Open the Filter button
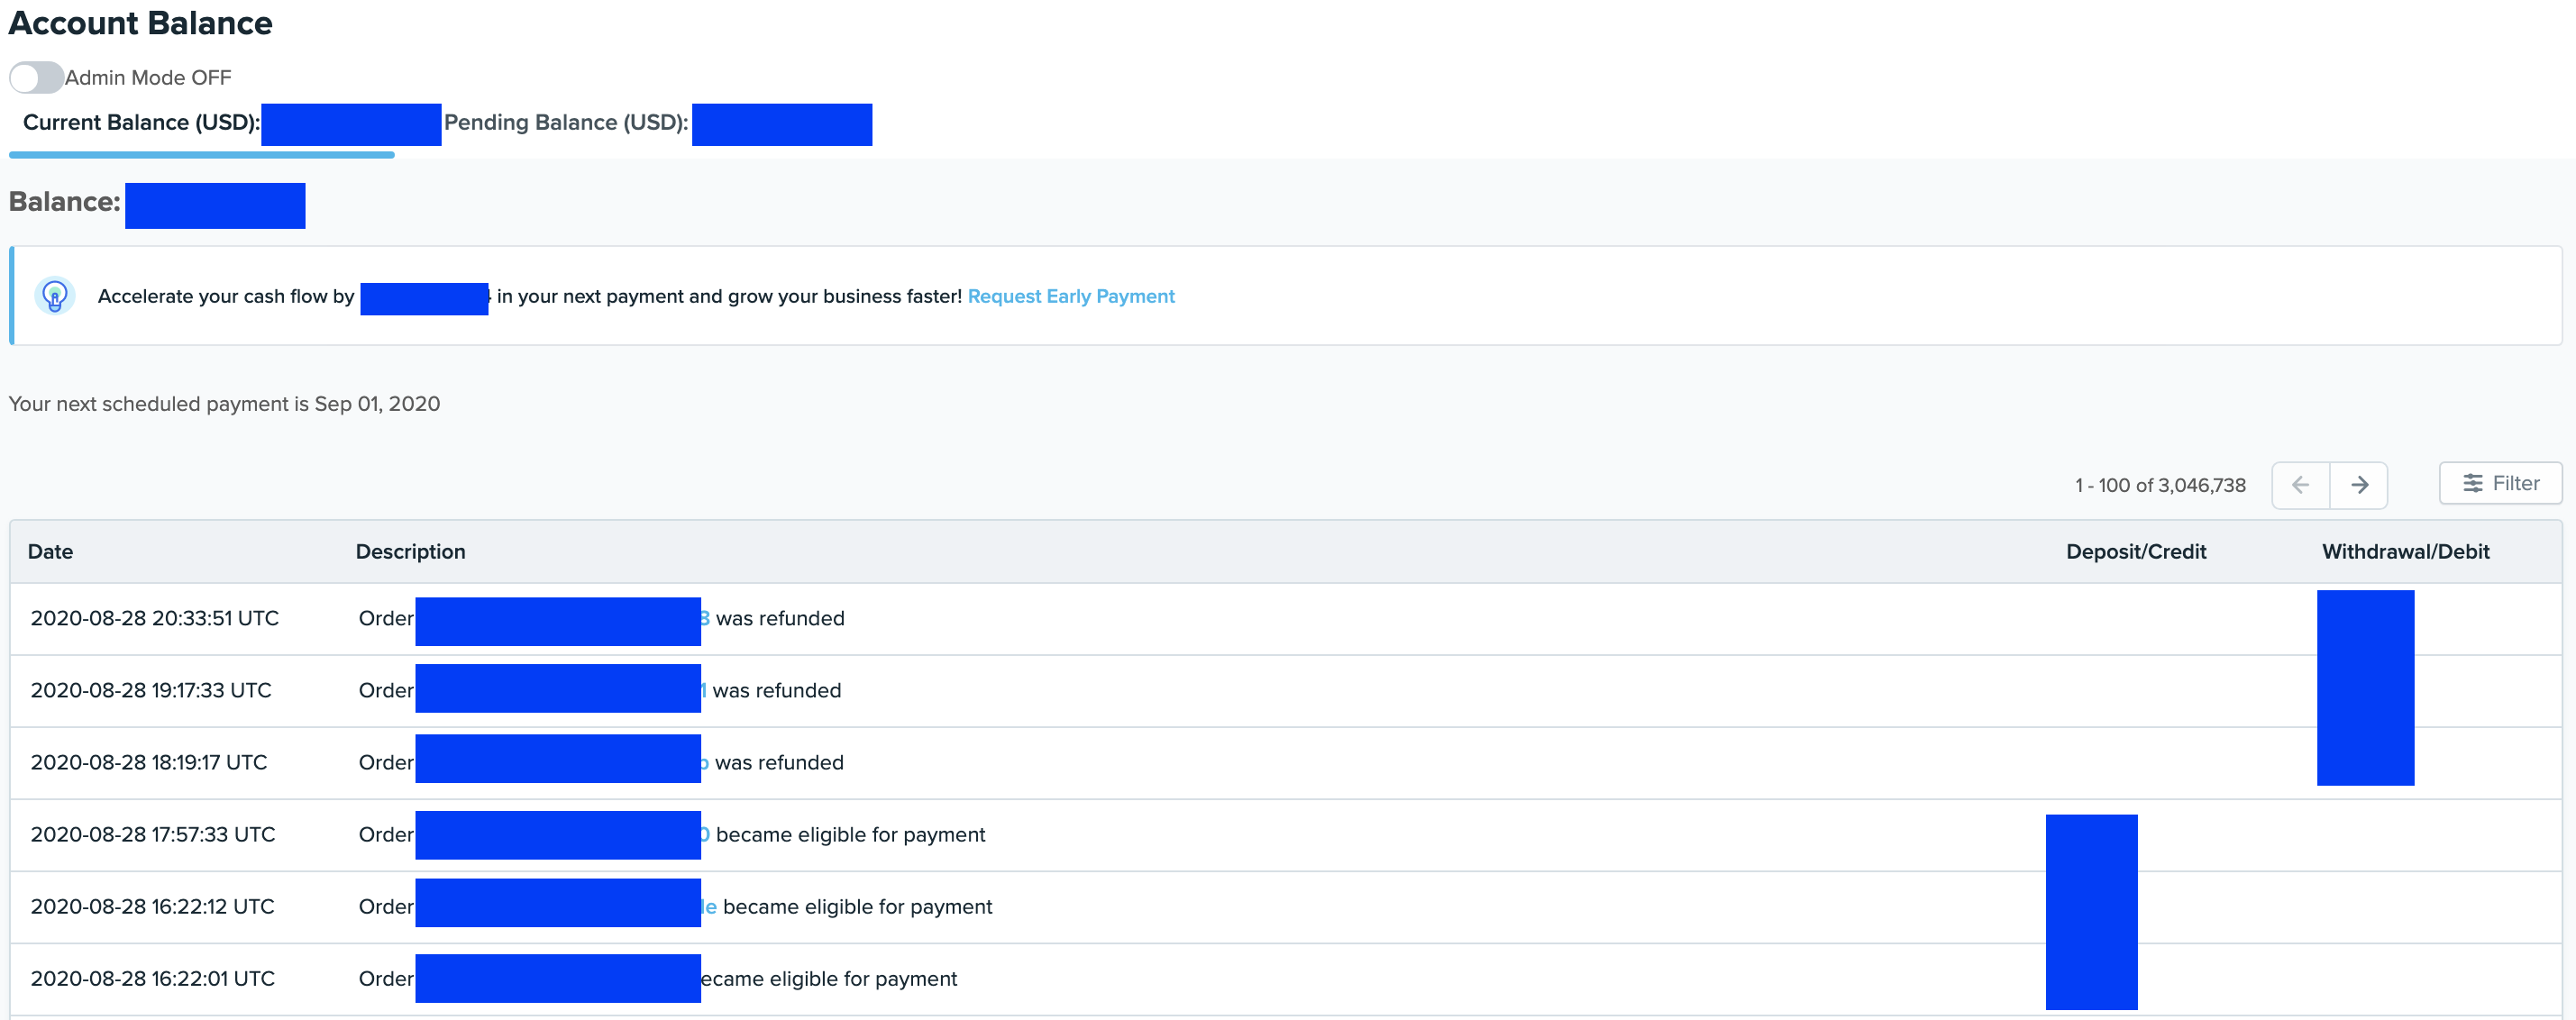The width and height of the screenshot is (2576, 1020). click(2499, 483)
